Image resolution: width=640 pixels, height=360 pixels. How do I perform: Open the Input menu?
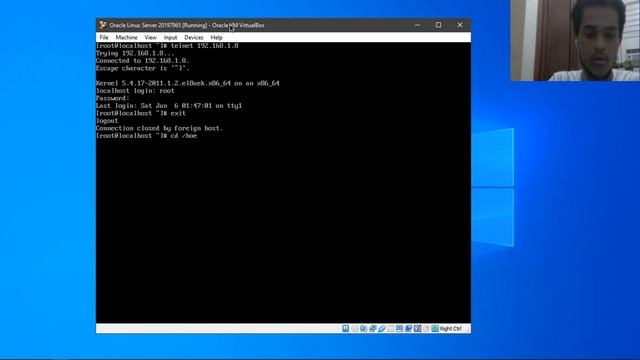171,37
